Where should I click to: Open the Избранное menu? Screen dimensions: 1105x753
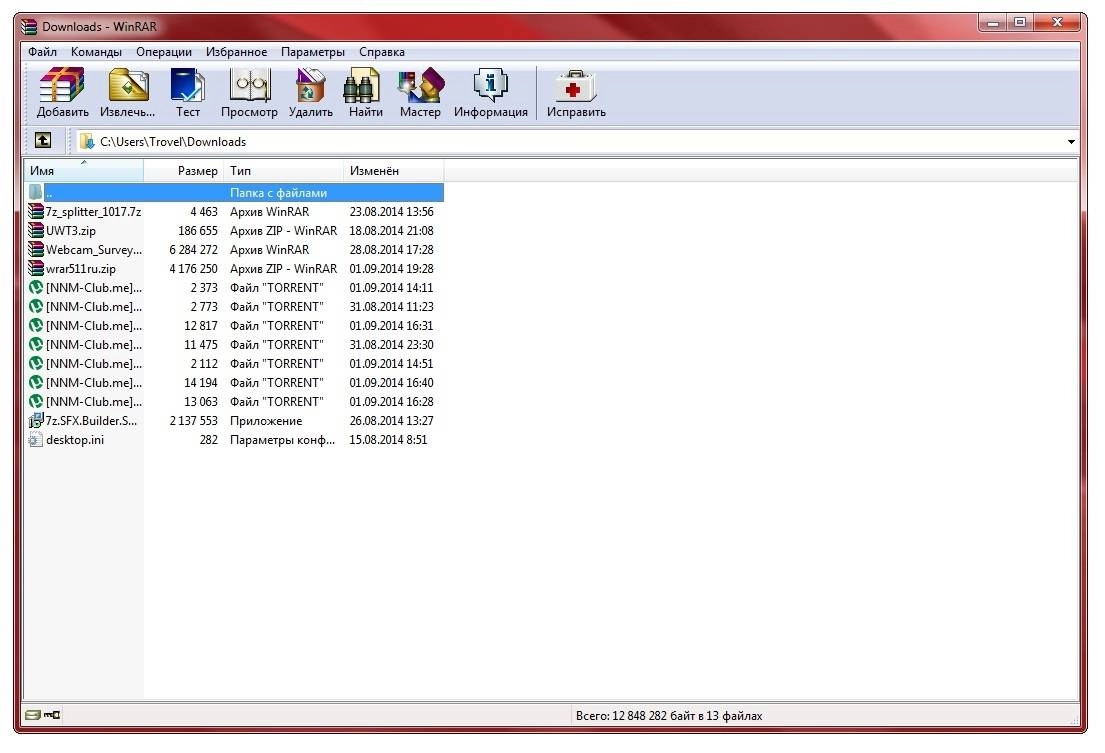pyautogui.click(x=236, y=51)
